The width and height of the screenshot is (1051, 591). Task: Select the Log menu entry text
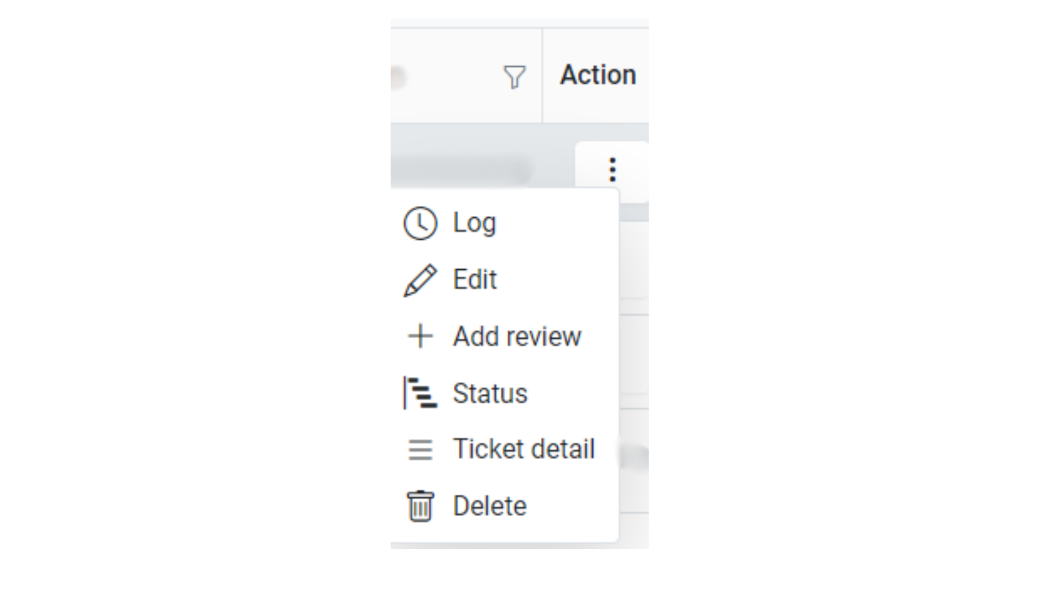coord(474,223)
